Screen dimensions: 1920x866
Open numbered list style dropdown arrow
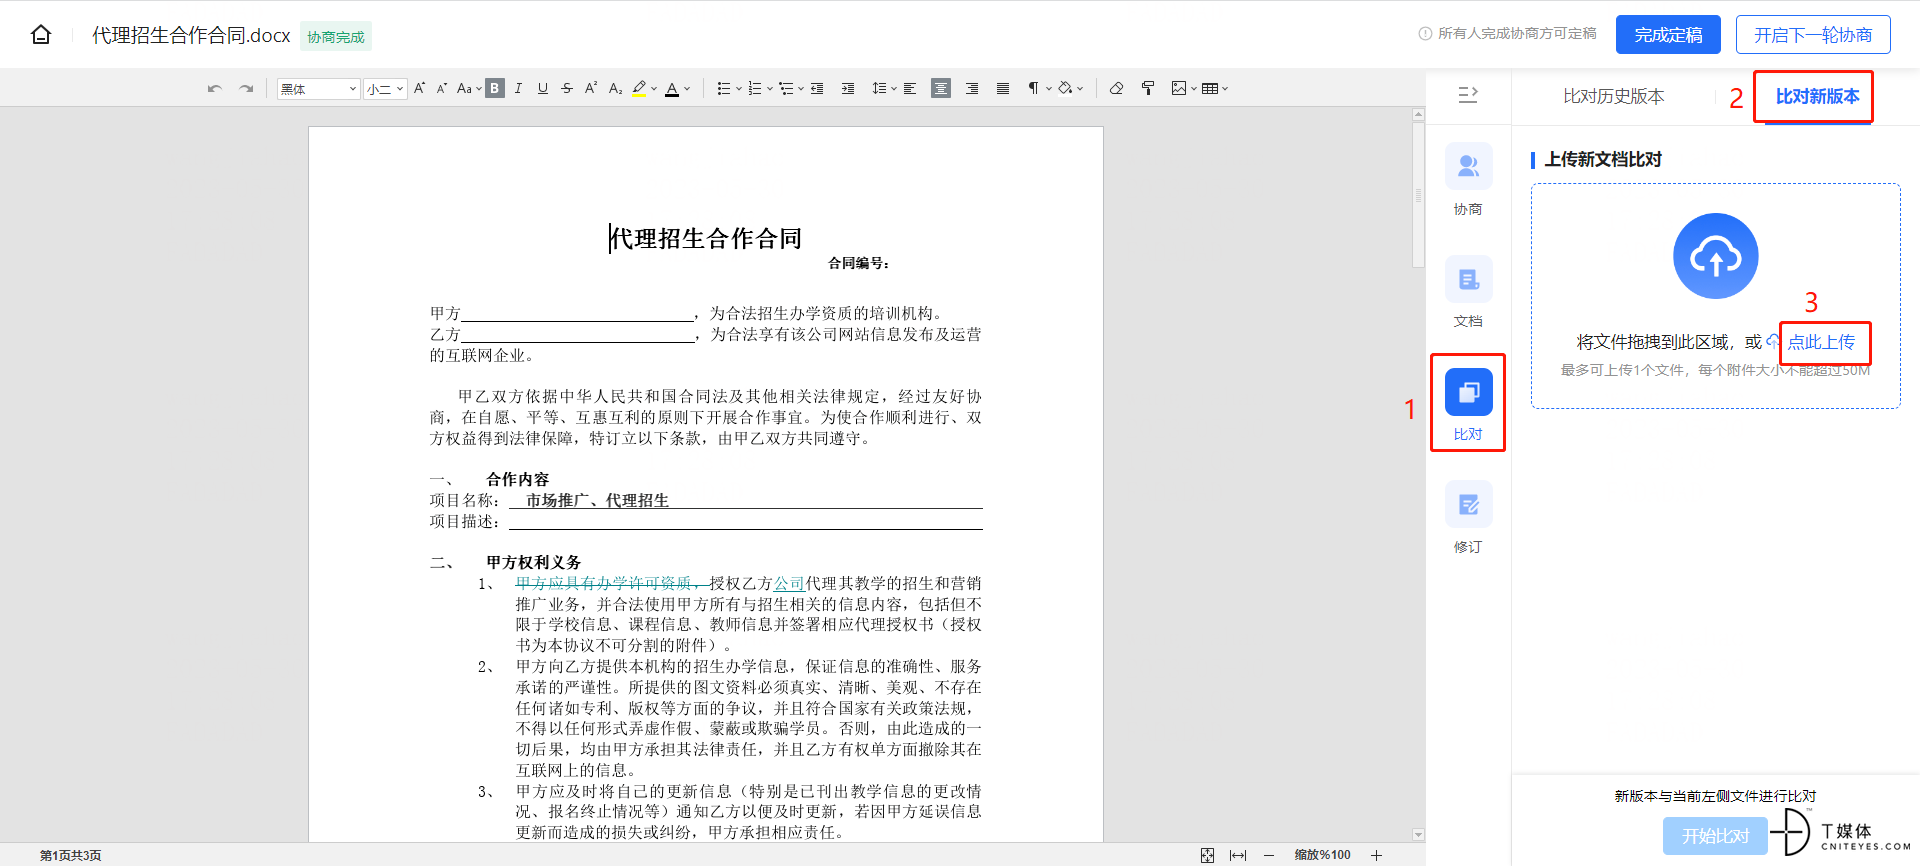pos(770,89)
